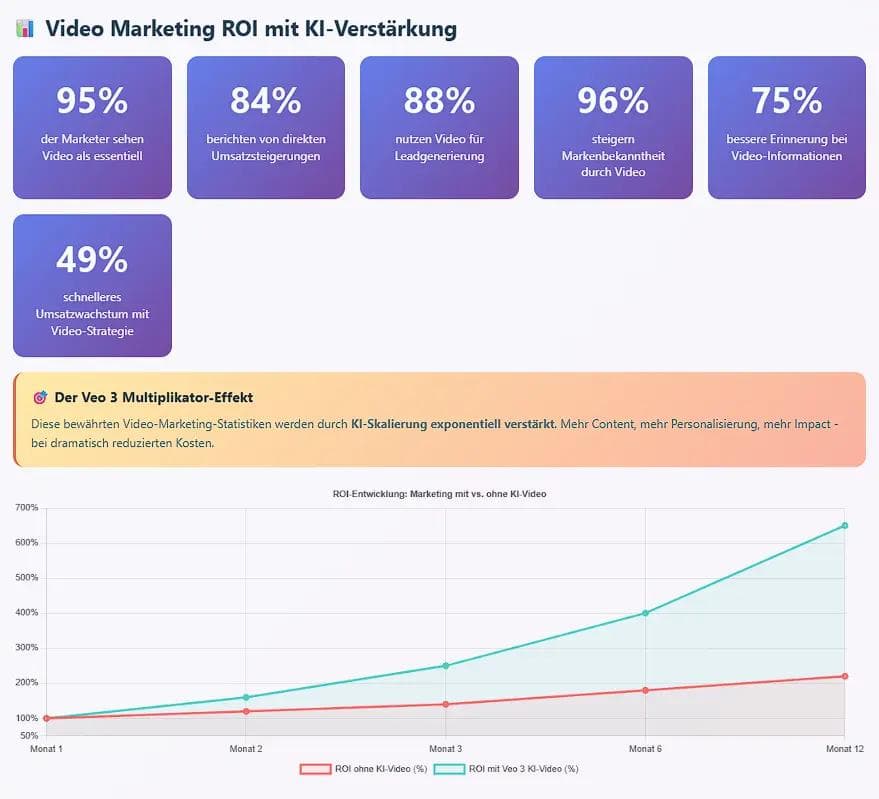Image resolution: width=879 pixels, height=799 pixels.
Task: Toggle the red 'ROI ohne KI-Video' legend box
Action: pyautogui.click(x=315, y=769)
